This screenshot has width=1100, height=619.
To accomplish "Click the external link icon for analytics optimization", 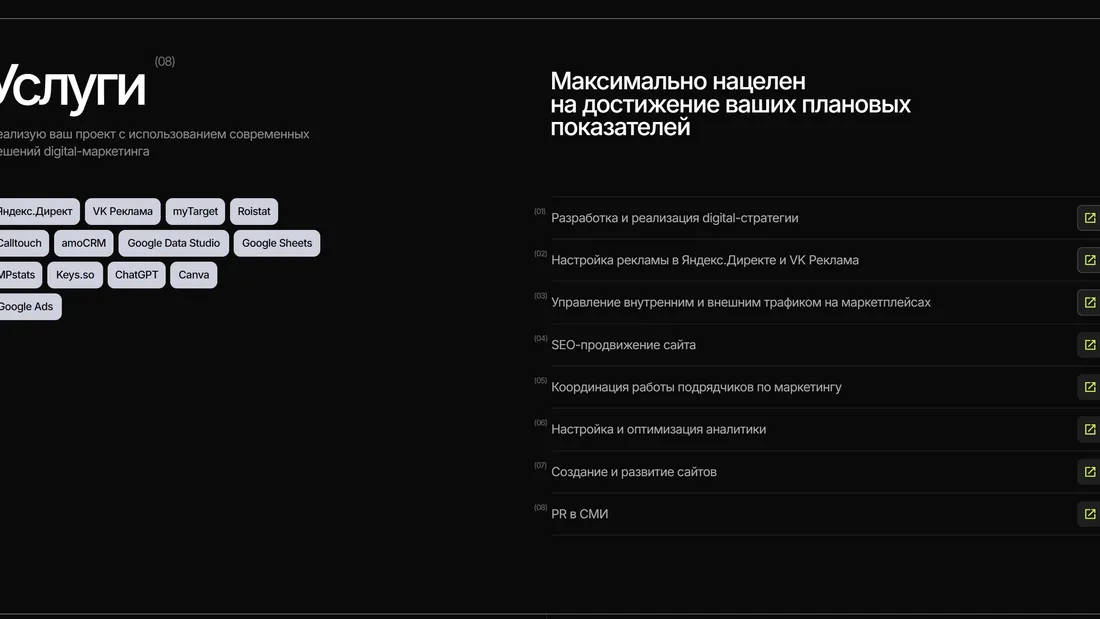I will point(1088,429).
